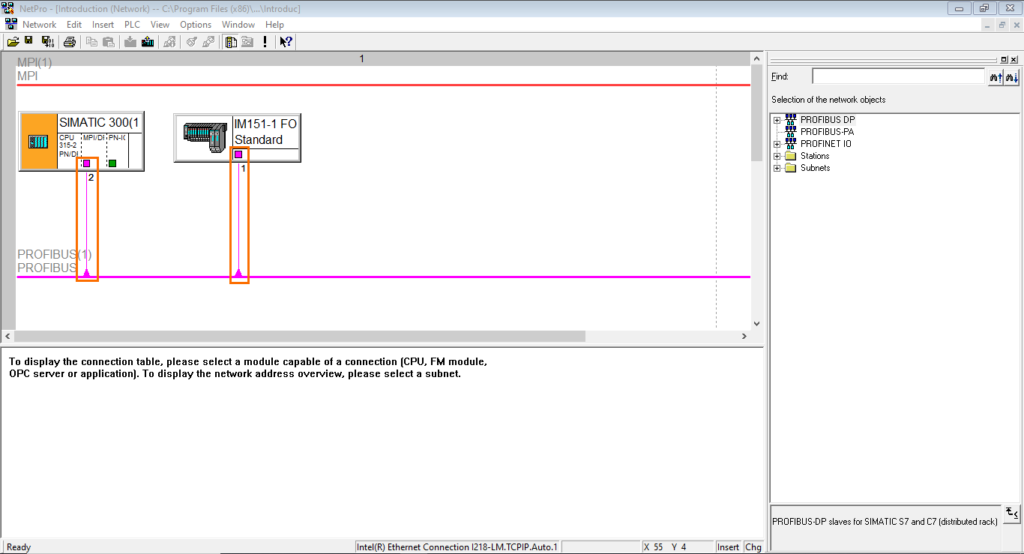Image resolution: width=1024 pixels, height=554 pixels.
Task: Click the horizontal scrollbar thumb of network view
Action: tap(300, 336)
